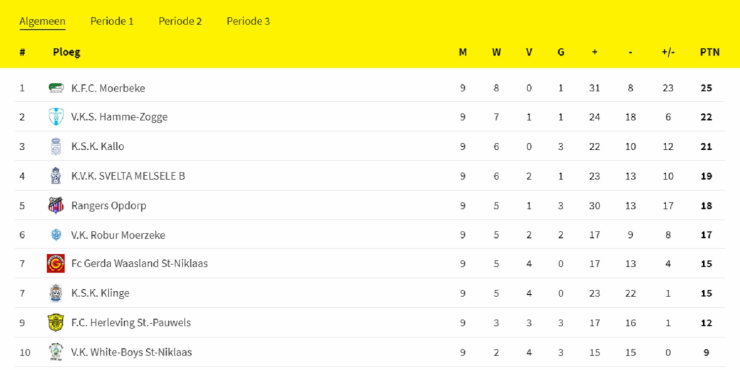Viewport: 740px width, 370px height.
Task: Select the Periode 3 tab
Action: click(248, 21)
